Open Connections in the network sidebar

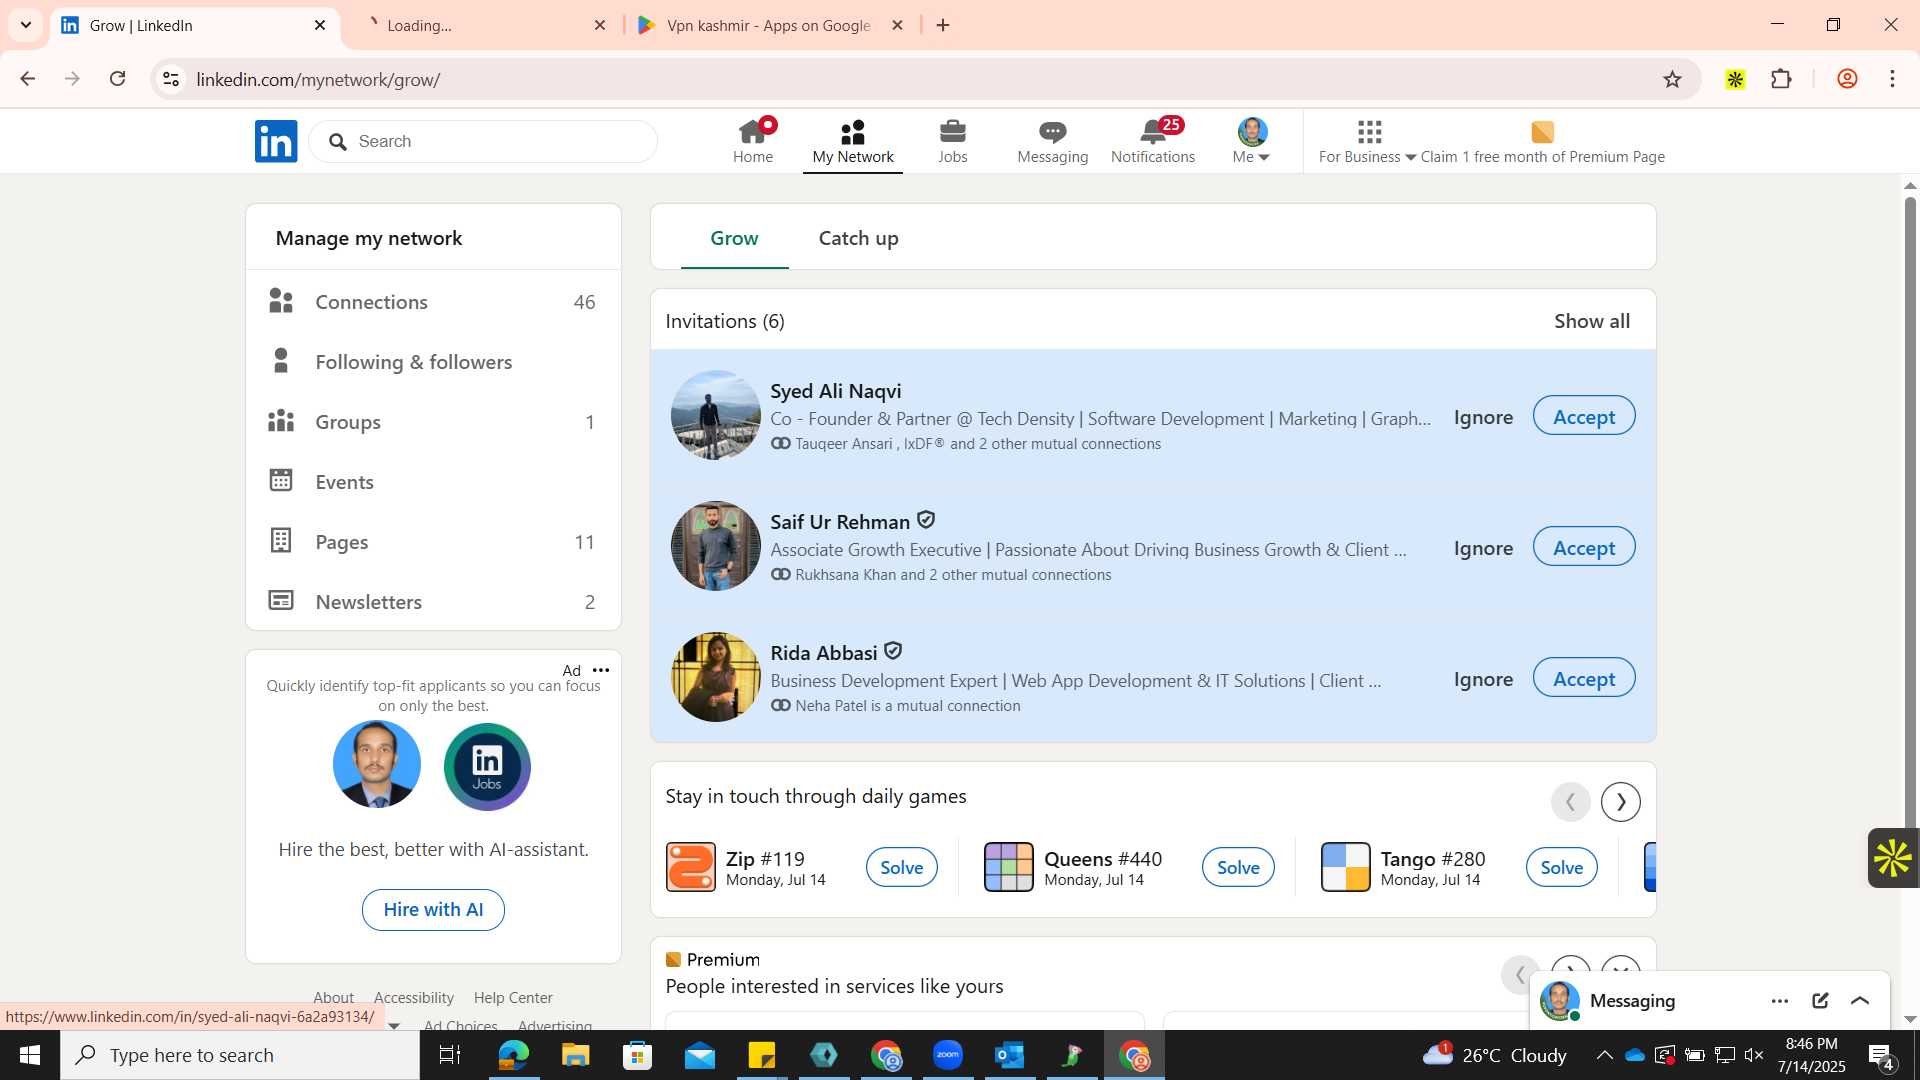(x=433, y=302)
